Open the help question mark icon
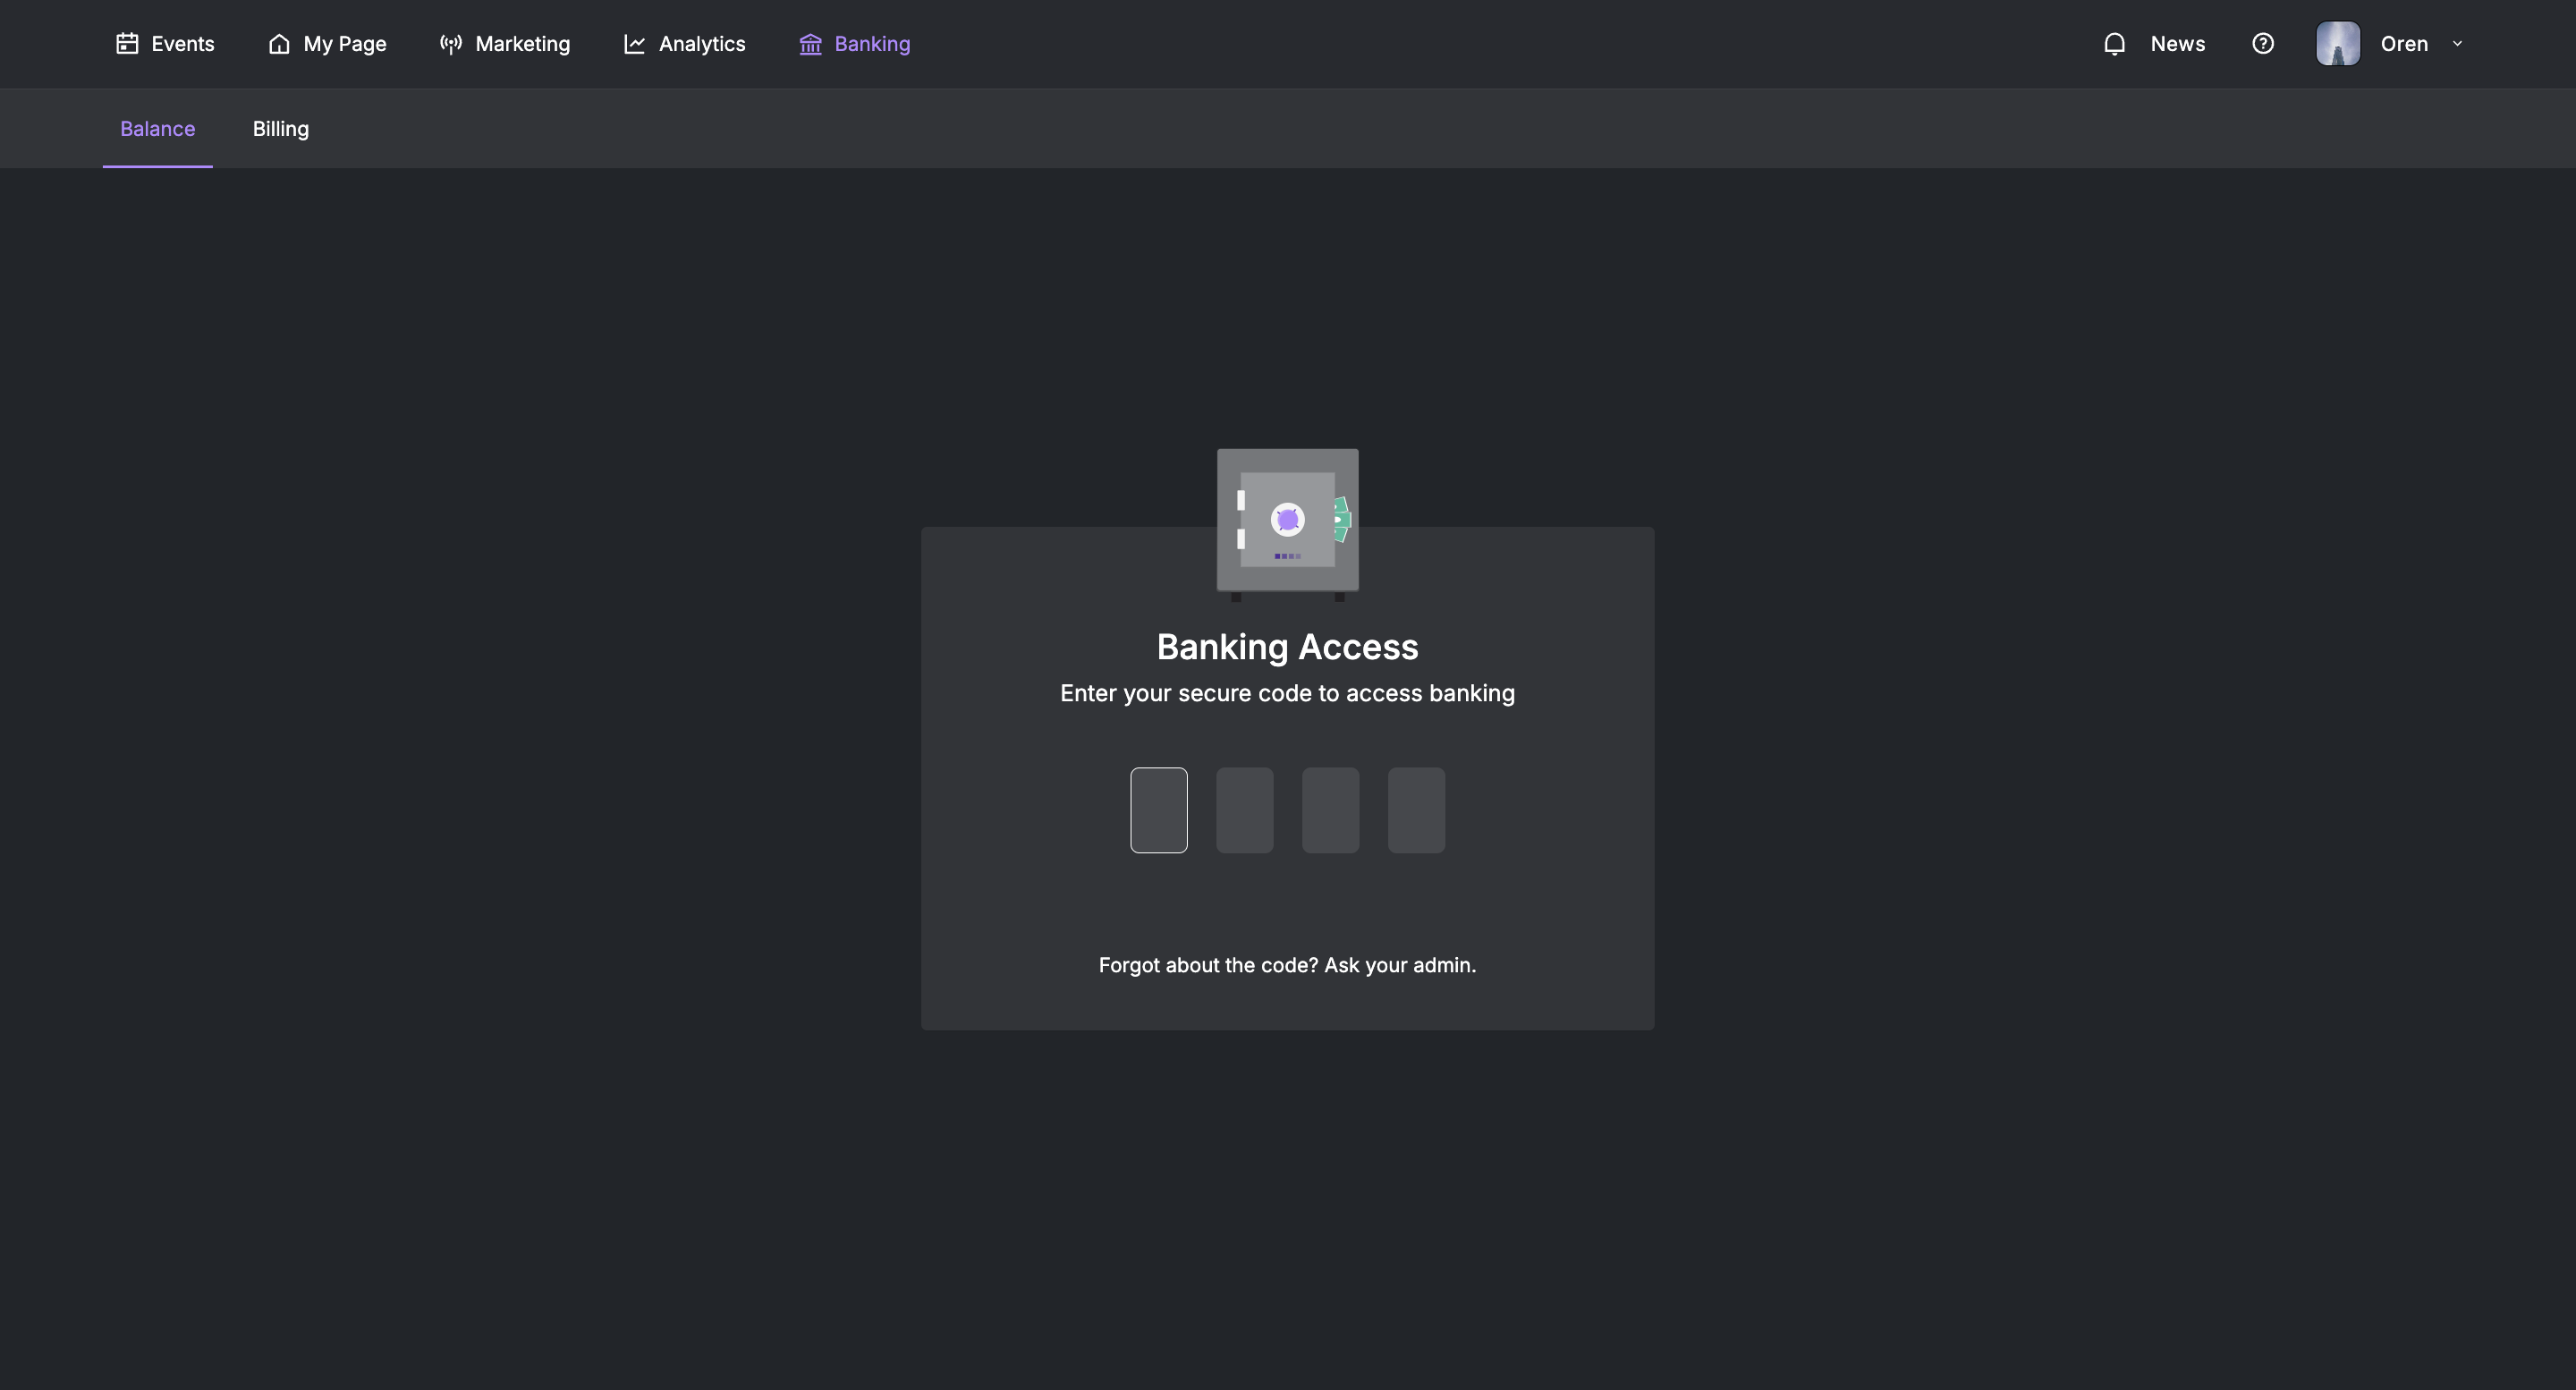 (2263, 44)
